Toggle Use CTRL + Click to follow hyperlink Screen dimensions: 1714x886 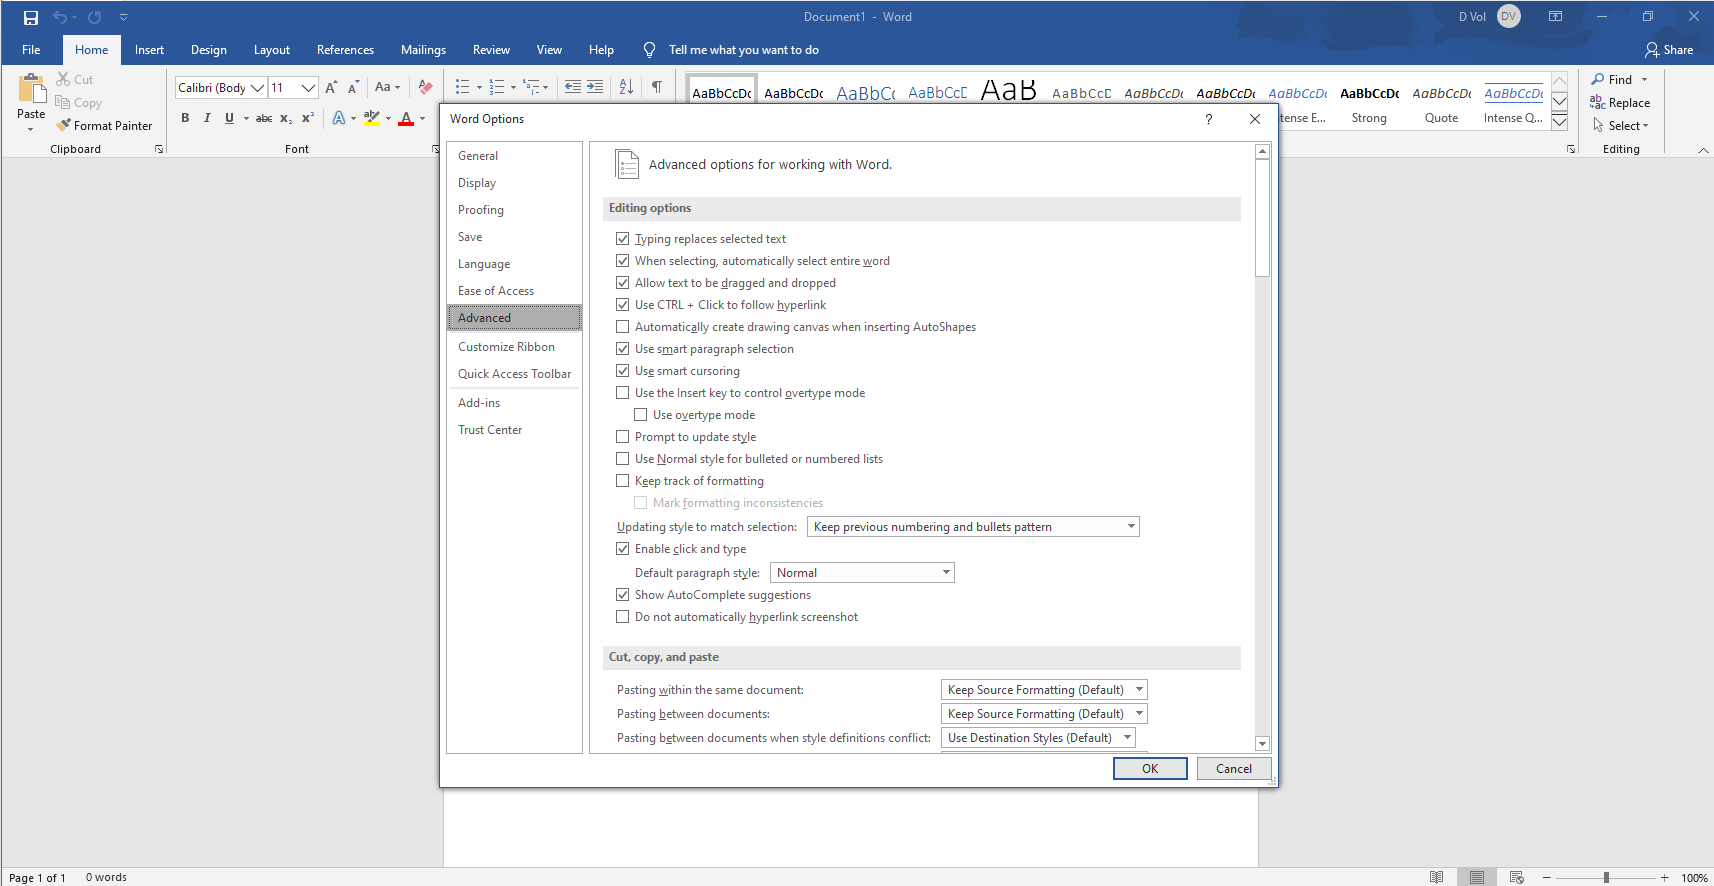click(x=623, y=305)
